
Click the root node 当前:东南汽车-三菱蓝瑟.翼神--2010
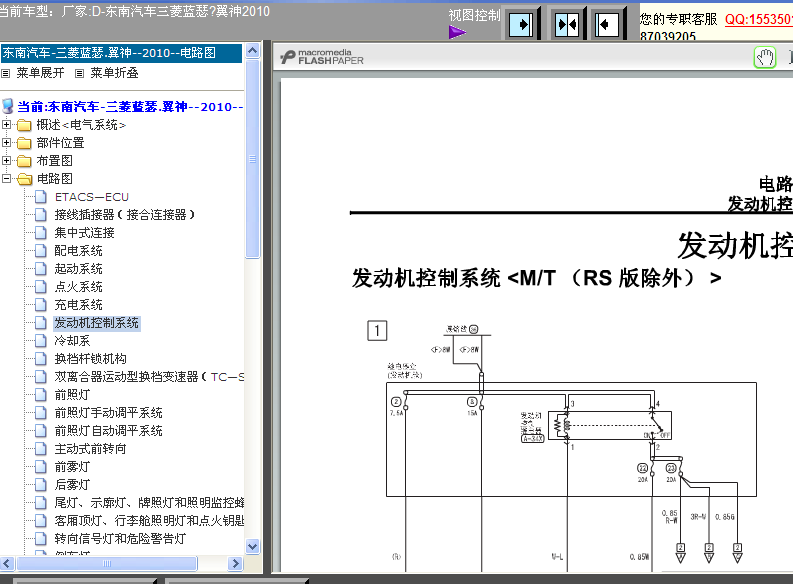pos(130,107)
